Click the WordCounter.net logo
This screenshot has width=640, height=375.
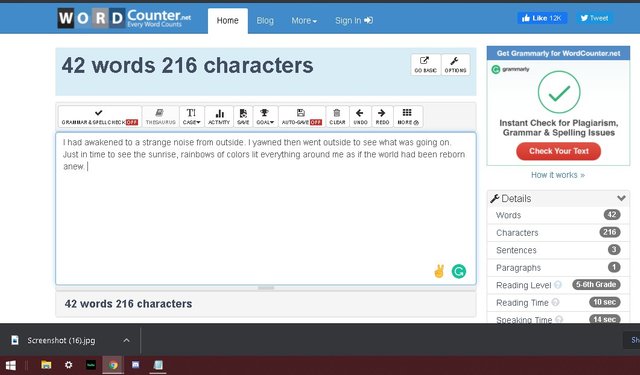[x=124, y=18]
